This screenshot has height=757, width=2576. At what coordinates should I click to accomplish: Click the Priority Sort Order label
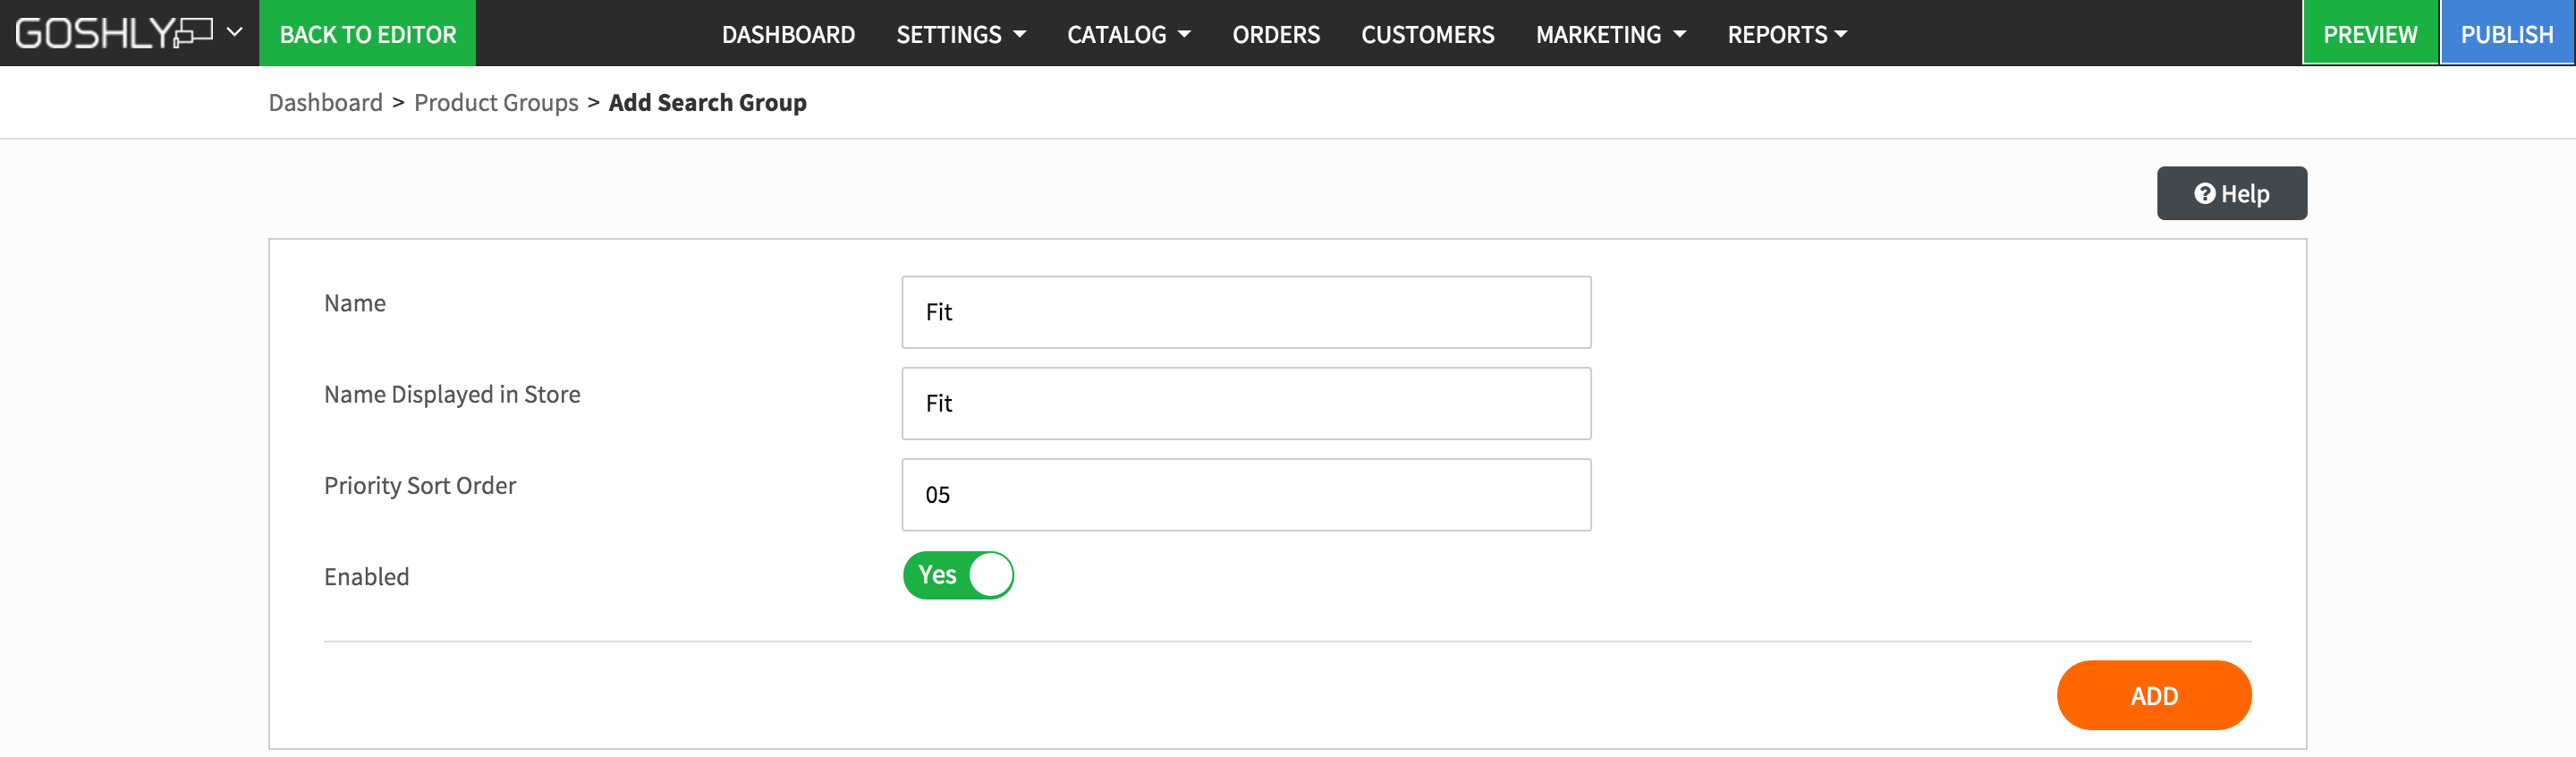coord(420,485)
